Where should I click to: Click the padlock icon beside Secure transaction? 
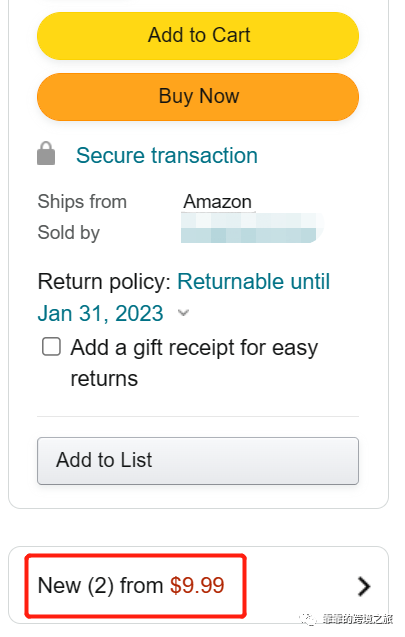tap(46, 154)
